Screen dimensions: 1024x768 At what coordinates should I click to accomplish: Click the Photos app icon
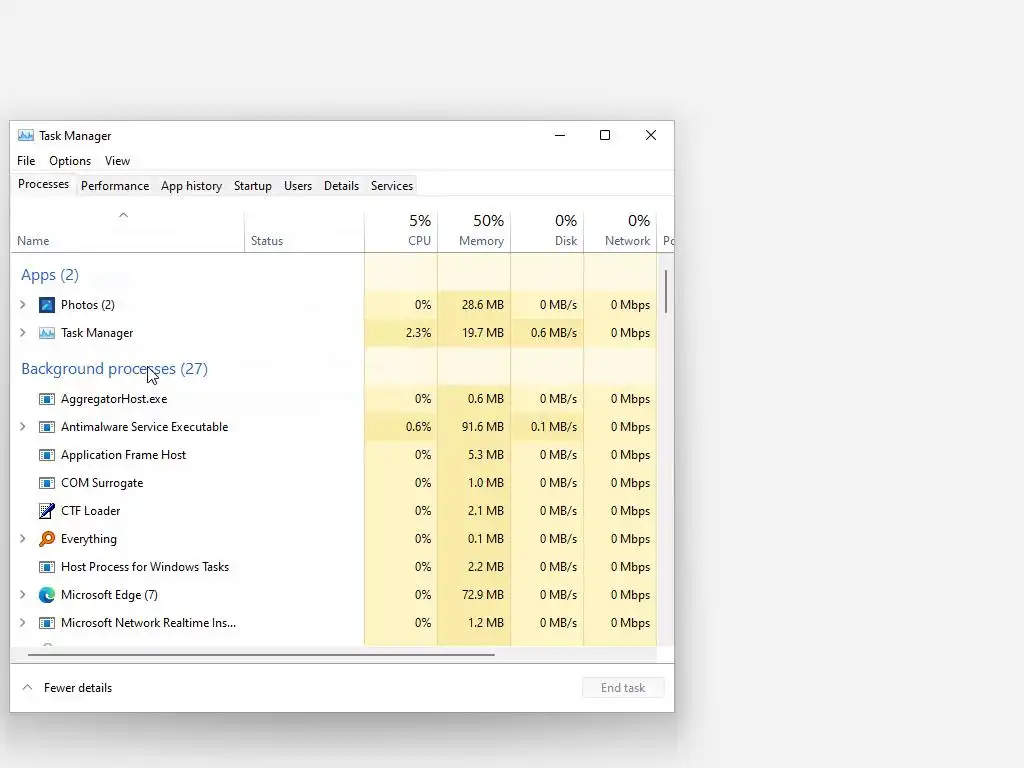(46, 305)
